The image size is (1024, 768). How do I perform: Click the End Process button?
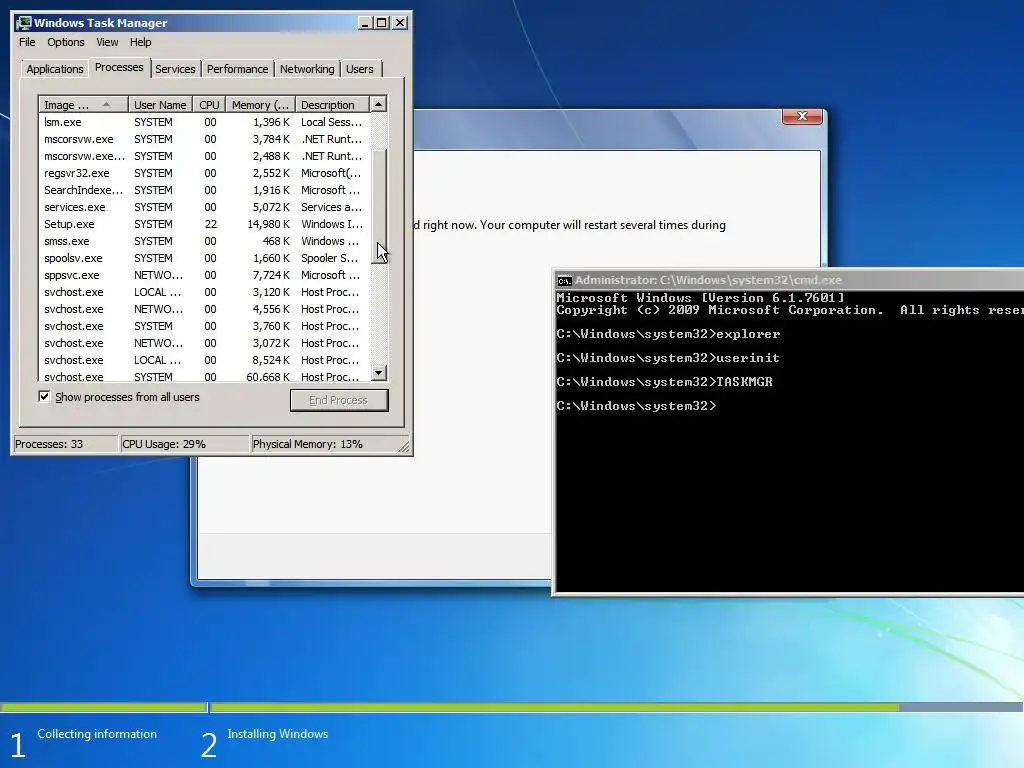click(339, 400)
